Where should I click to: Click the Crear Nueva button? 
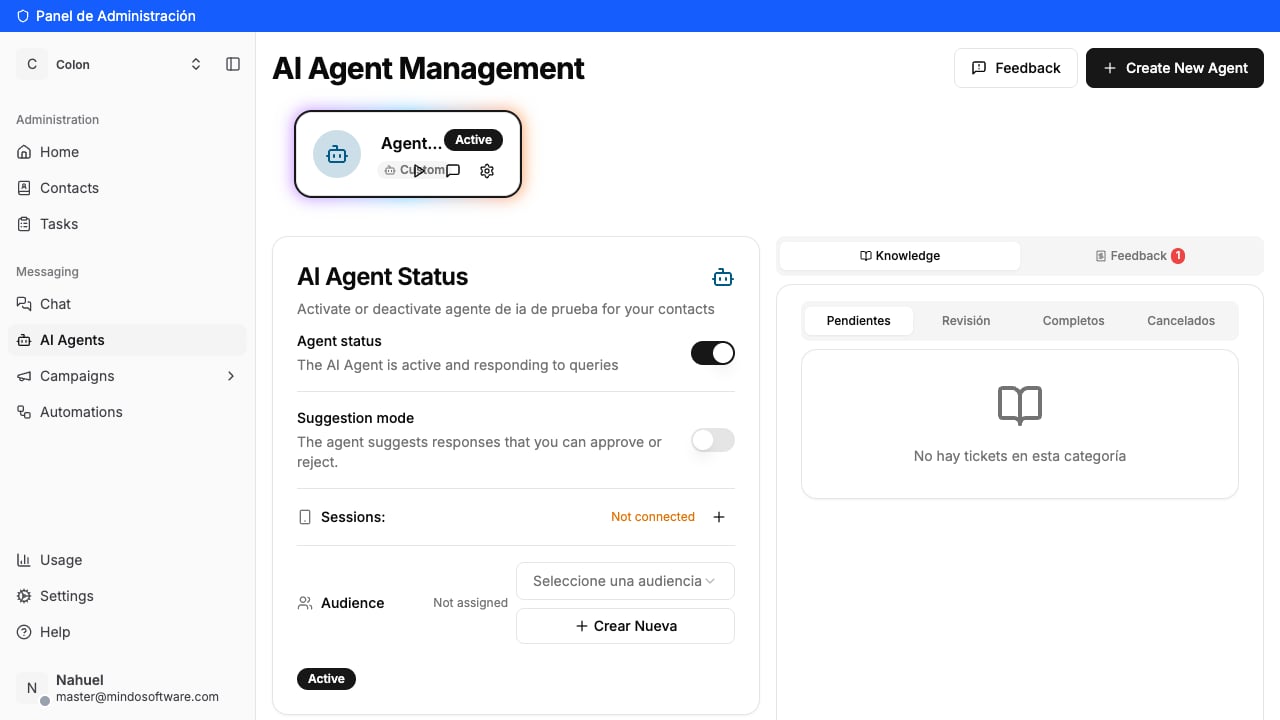point(625,626)
